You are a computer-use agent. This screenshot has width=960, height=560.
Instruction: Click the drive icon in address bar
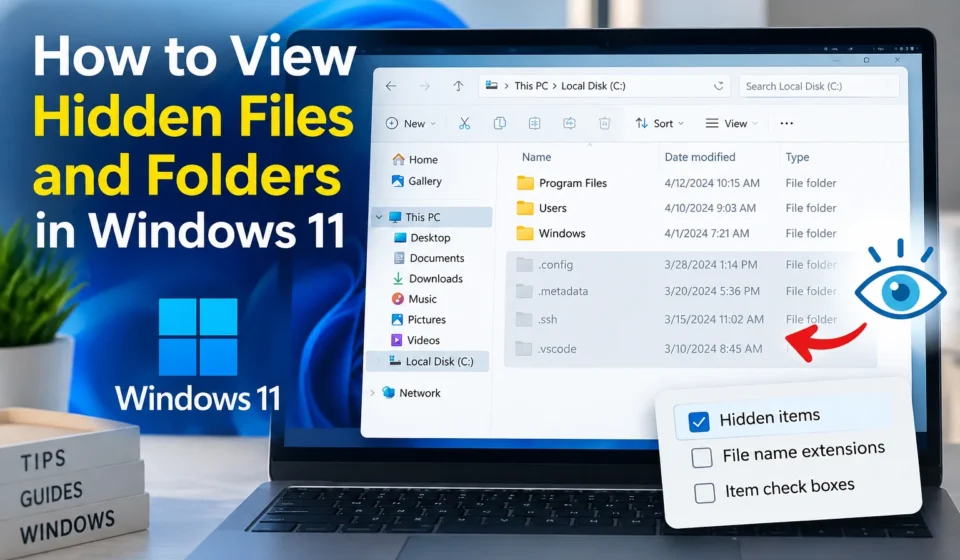tap(491, 86)
